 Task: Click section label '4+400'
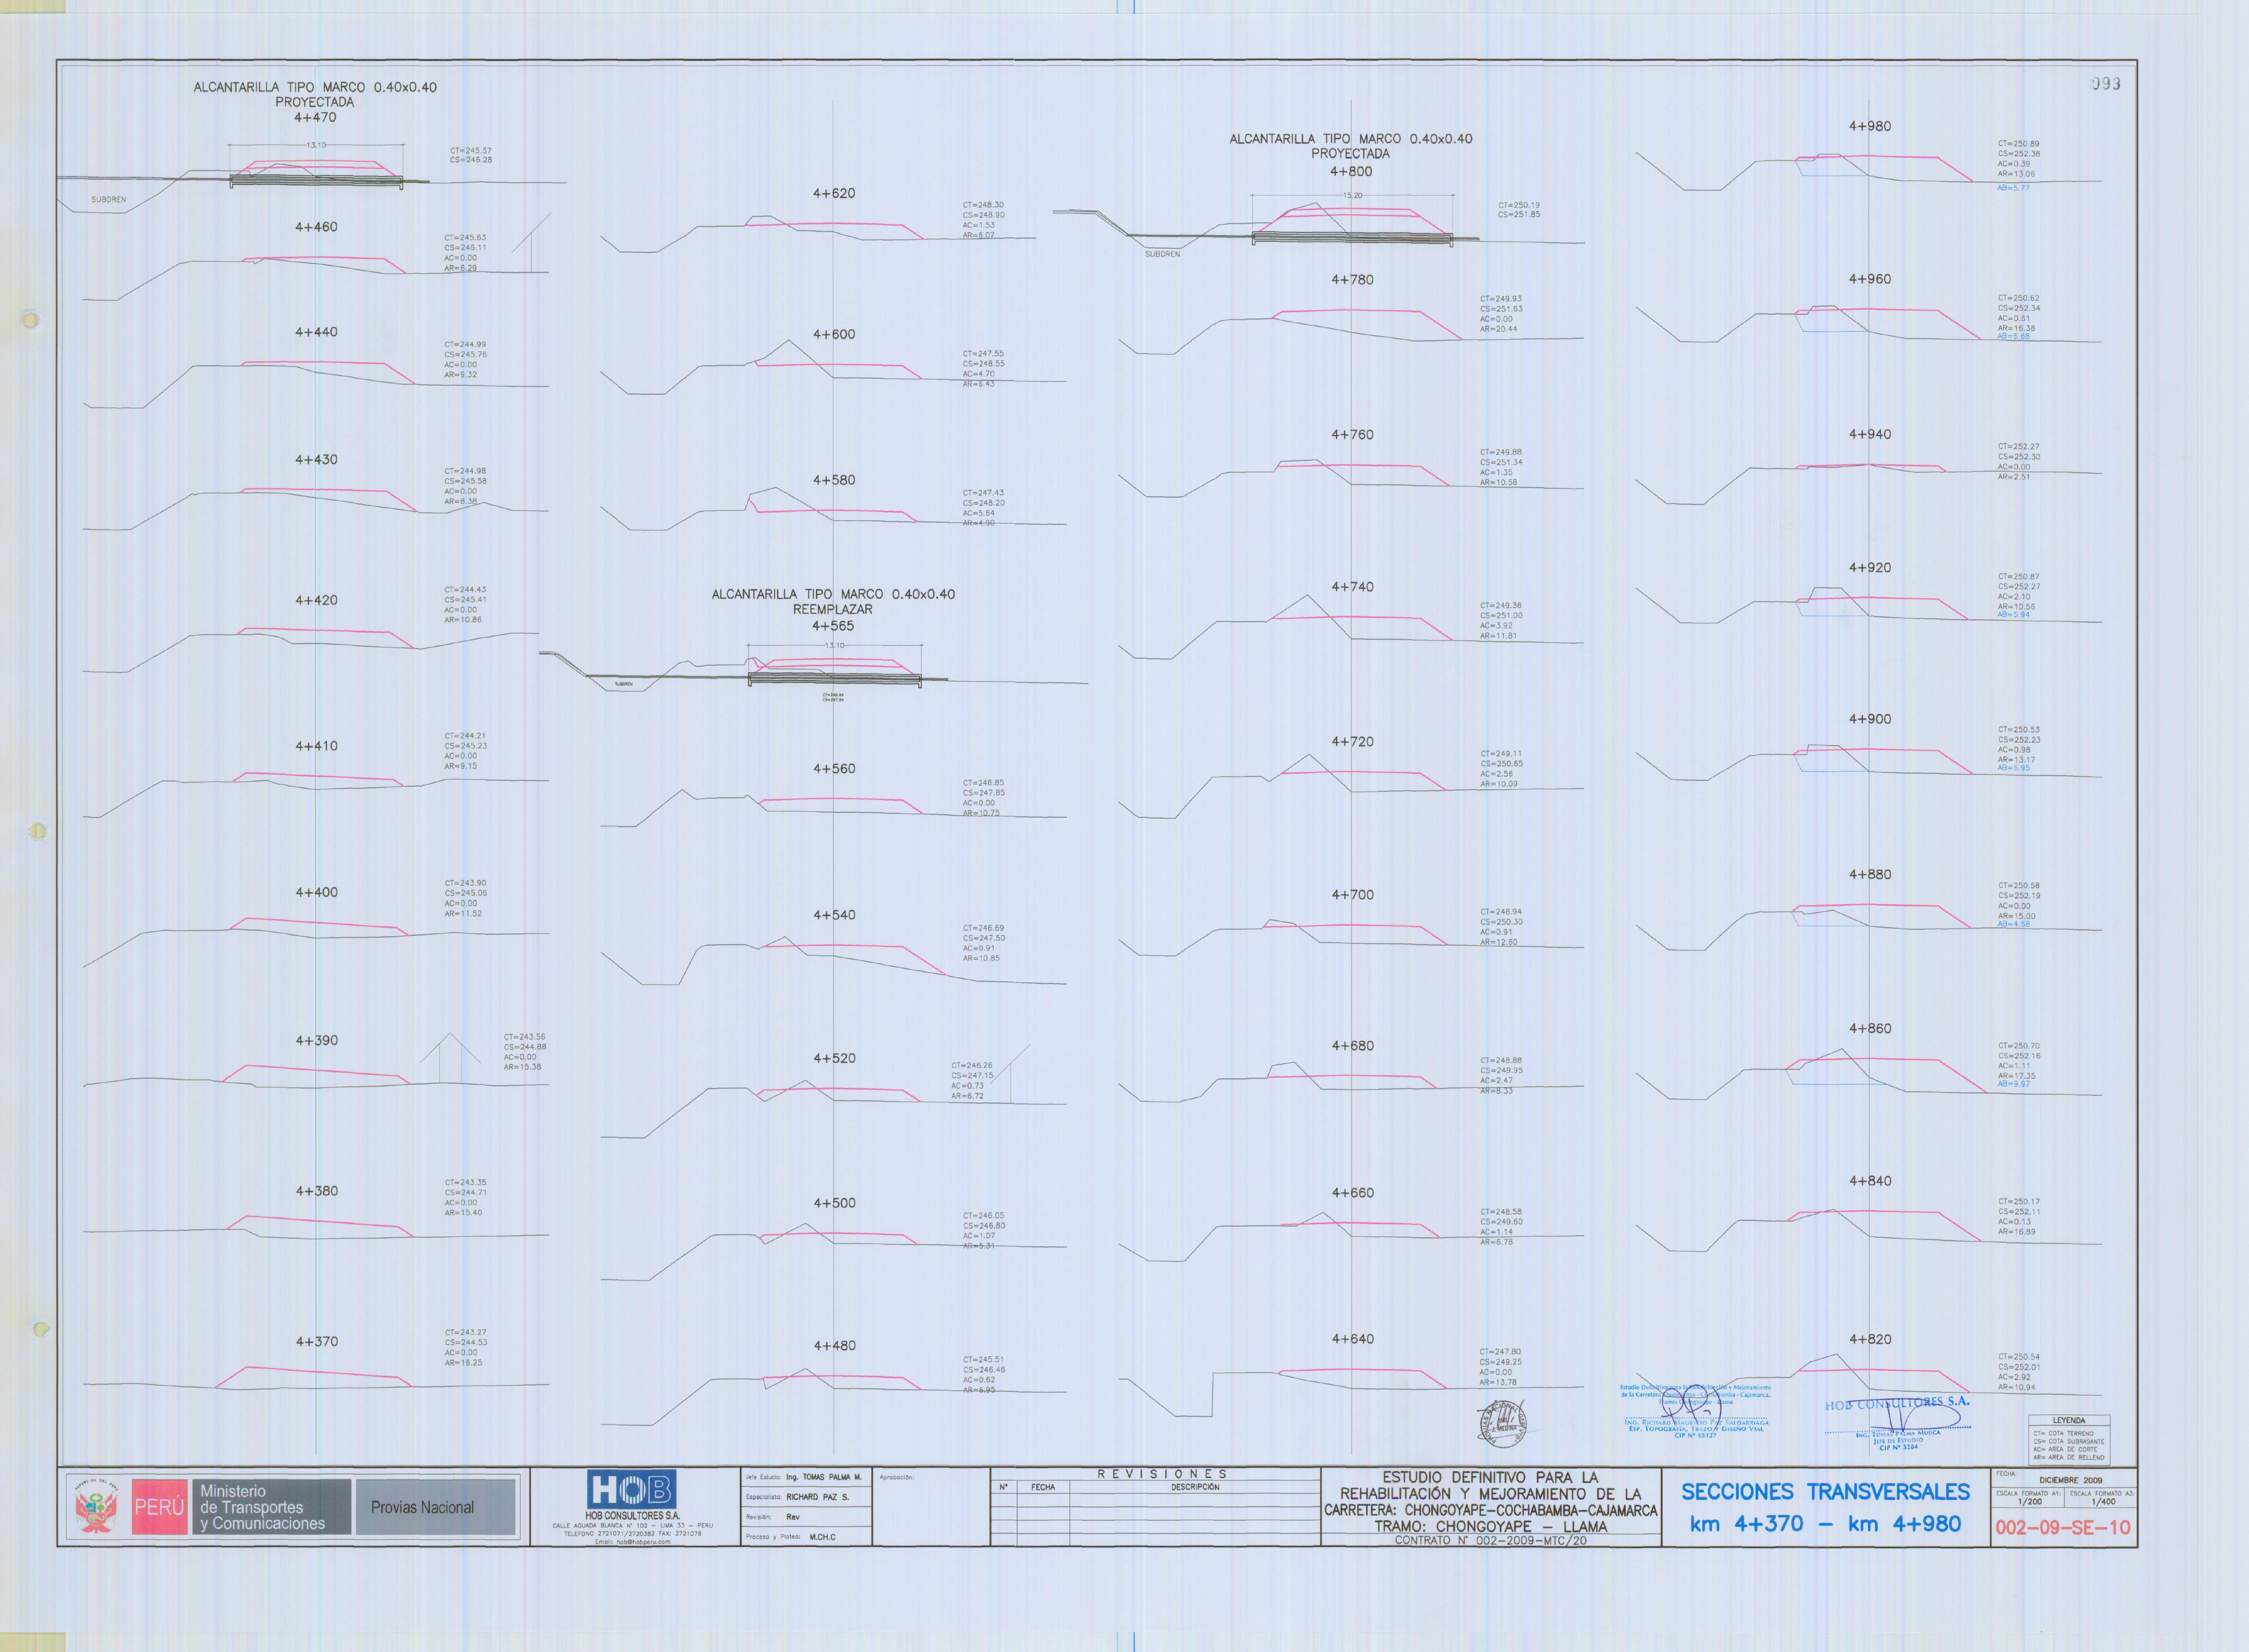tap(316, 892)
